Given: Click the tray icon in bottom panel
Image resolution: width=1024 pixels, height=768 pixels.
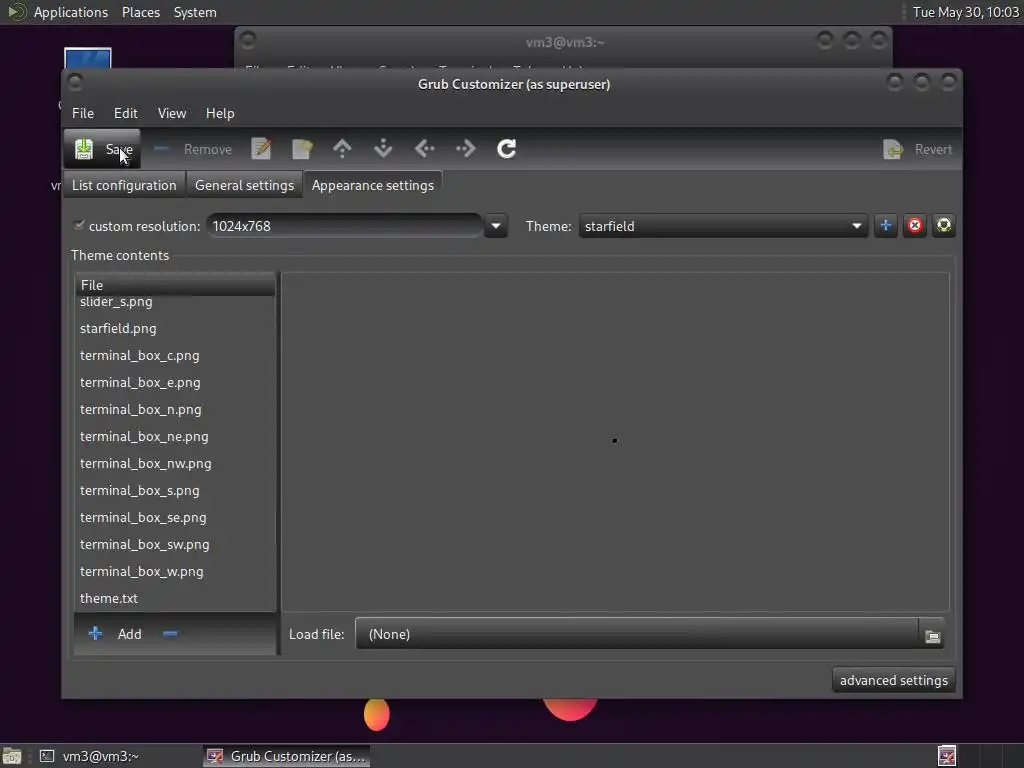Looking at the screenshot, I should (947, 756).
